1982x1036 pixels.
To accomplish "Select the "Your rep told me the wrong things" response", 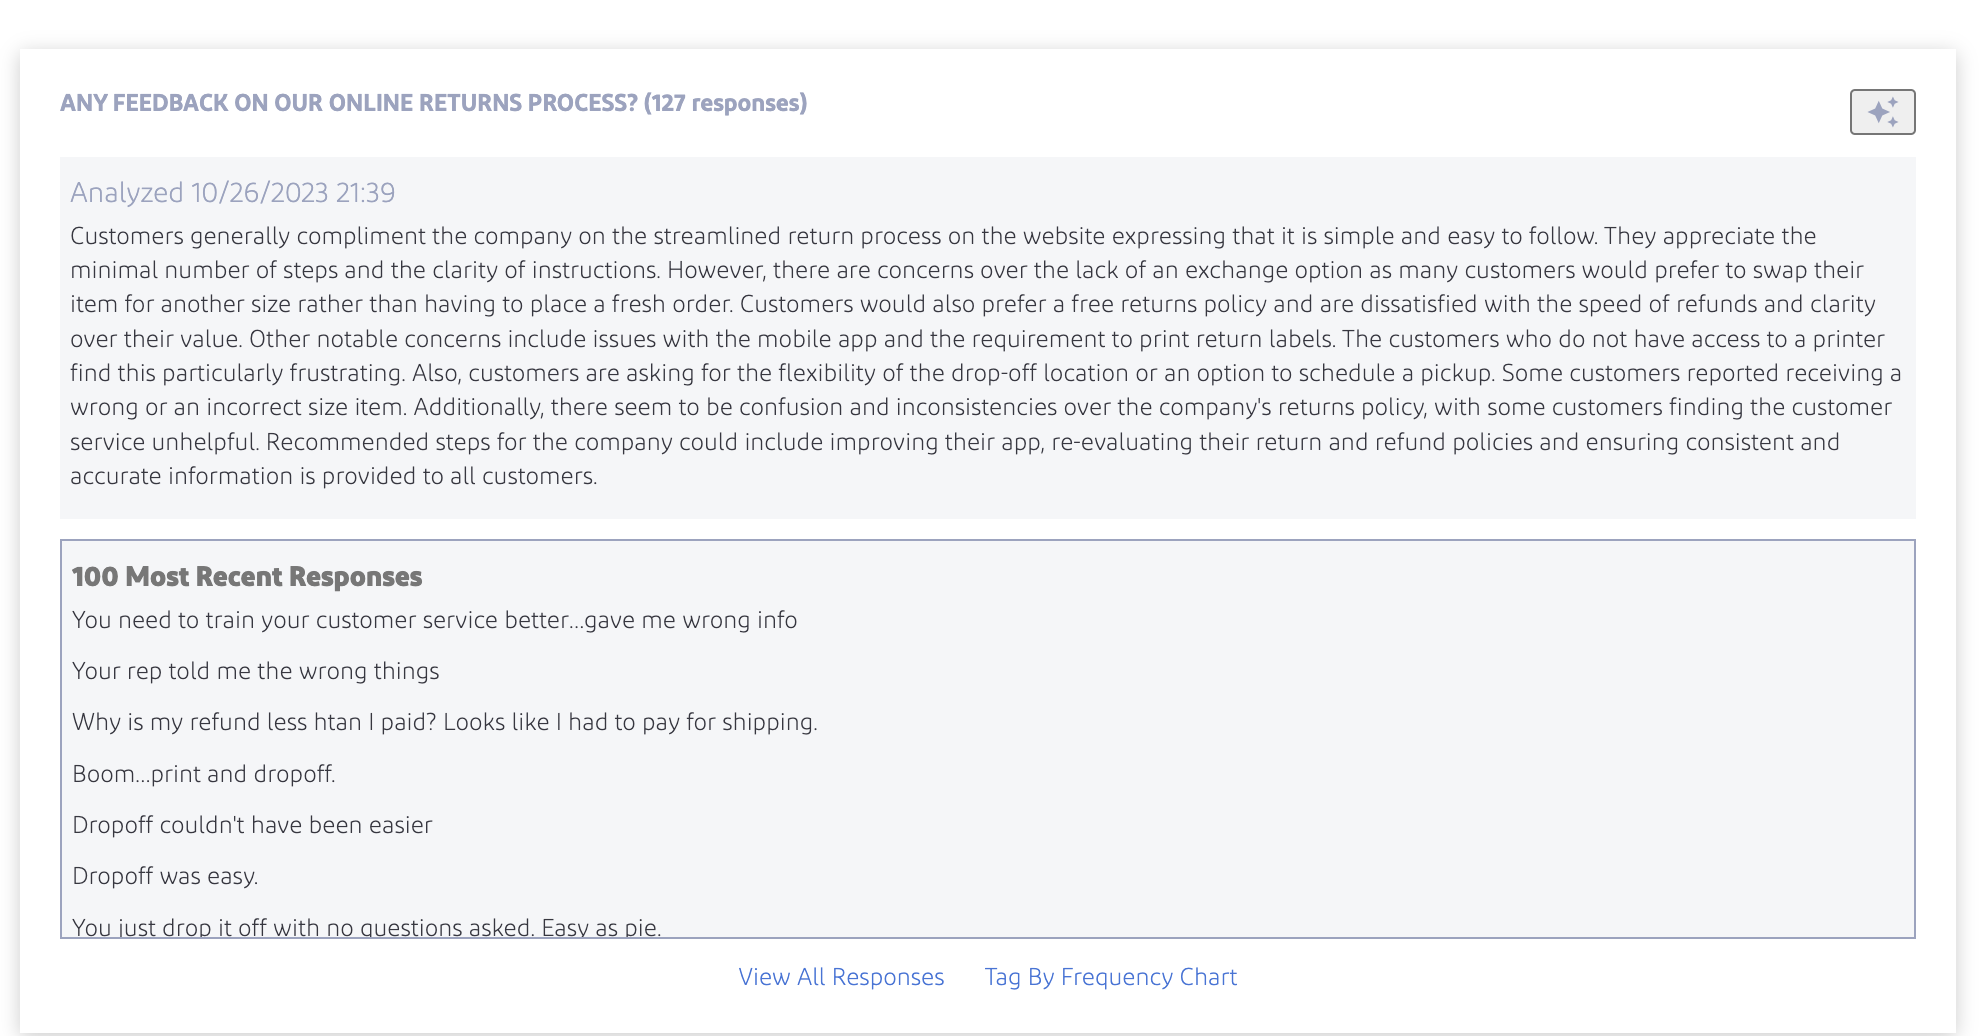I will pyautogui.click(x=255, y=671).
